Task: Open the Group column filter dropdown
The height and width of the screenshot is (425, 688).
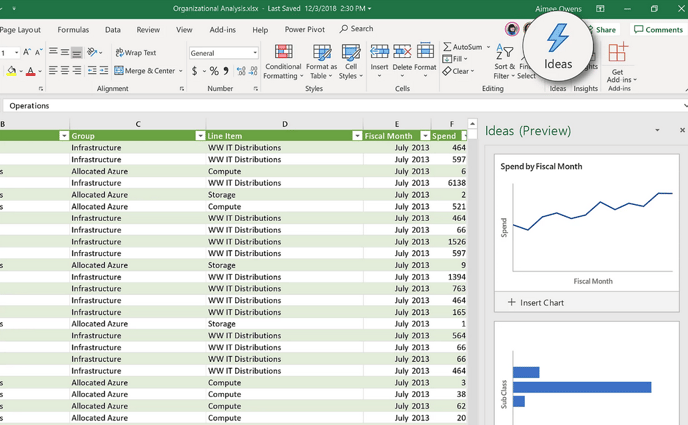Action: pos(200,136)
